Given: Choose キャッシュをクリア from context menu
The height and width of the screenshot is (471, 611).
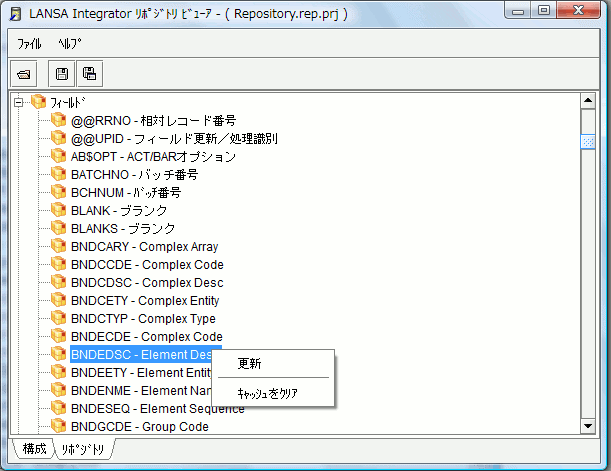Looking at the screenshot, I should click(x=273, y=393).
